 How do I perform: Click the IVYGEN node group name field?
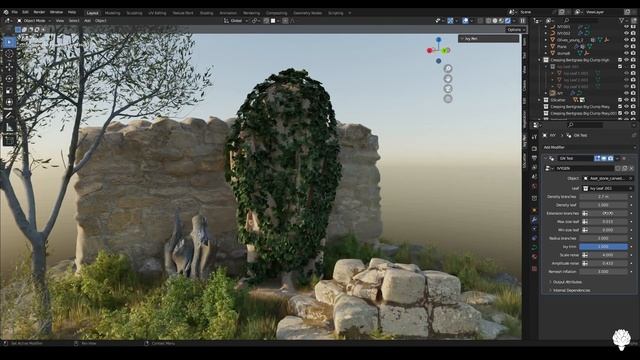coord(584,168)
